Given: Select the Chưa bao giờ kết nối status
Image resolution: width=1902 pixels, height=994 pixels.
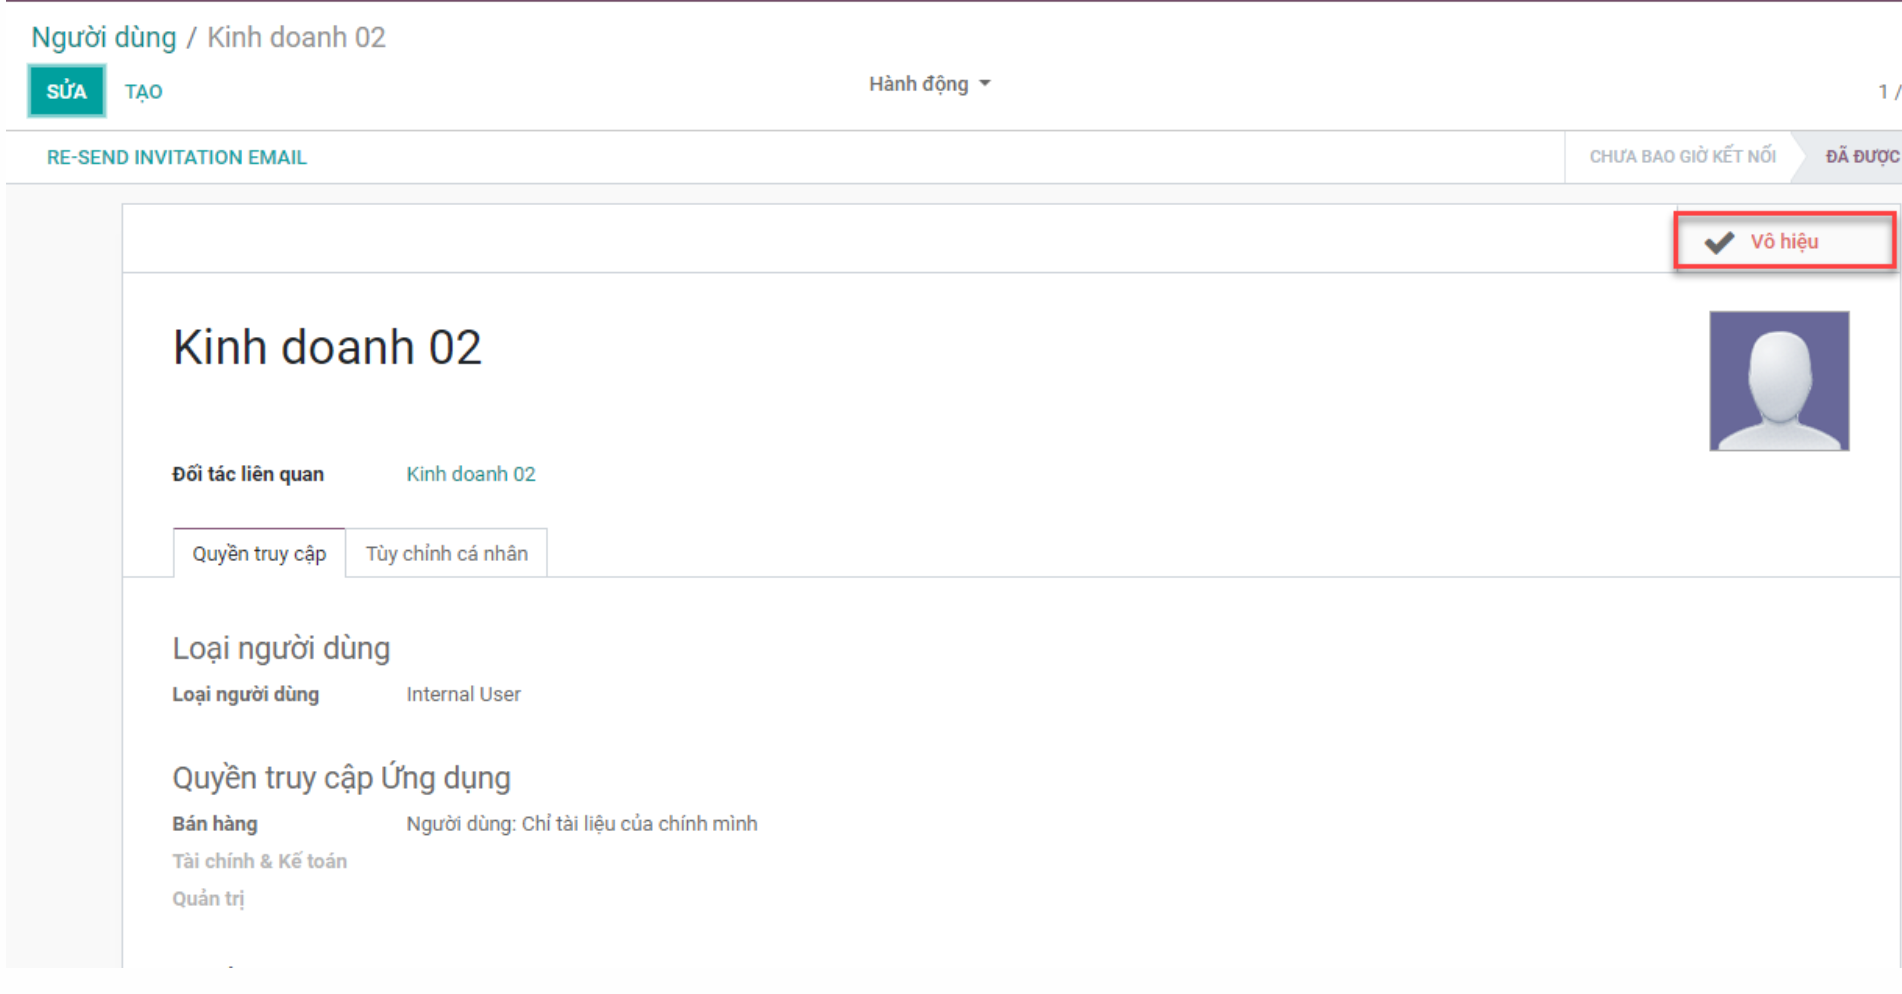Looking at the screenshot, I should click(1682, 157).
